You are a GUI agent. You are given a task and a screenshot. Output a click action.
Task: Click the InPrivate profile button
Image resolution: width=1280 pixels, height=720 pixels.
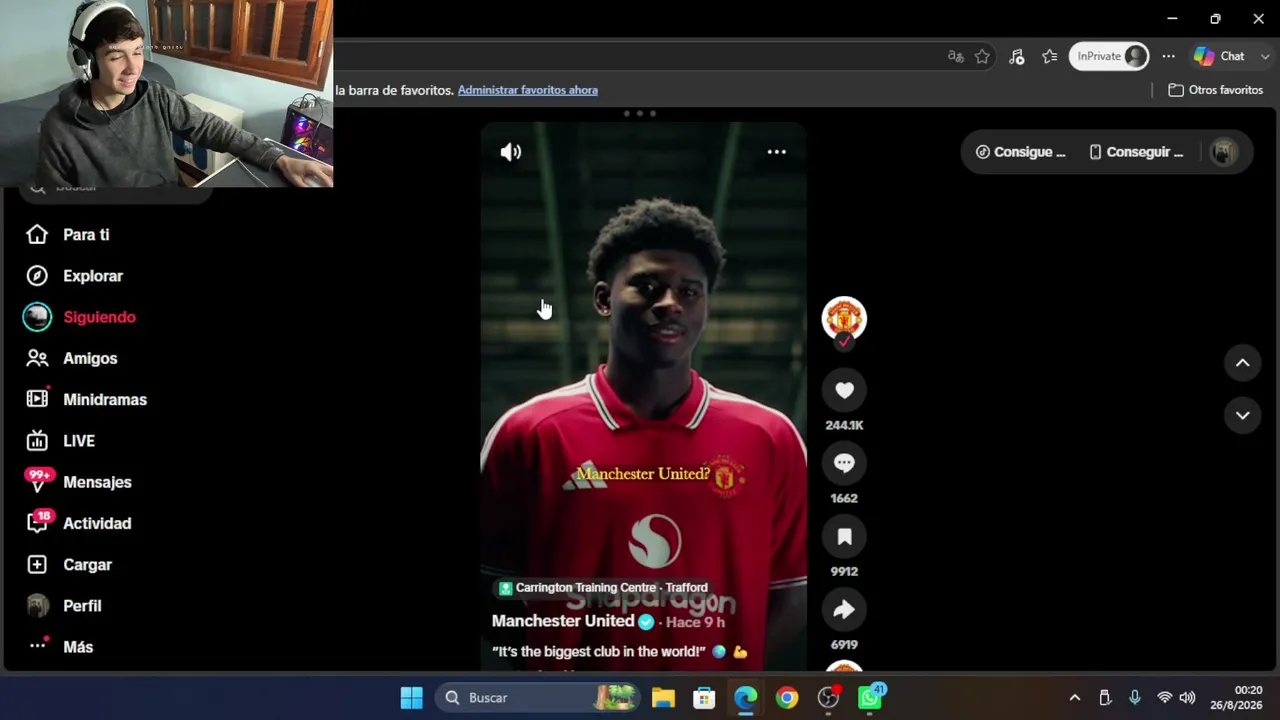[x=1109, y=57]
